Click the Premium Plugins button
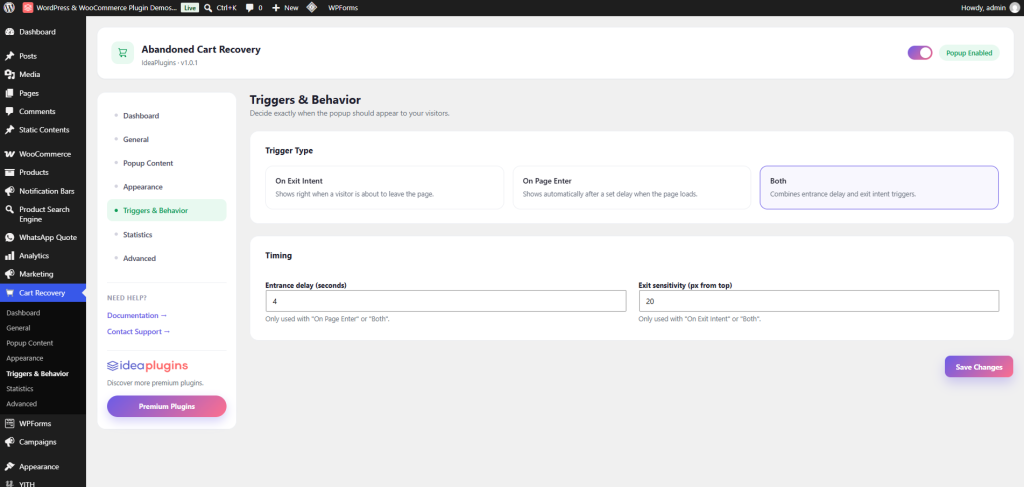Viewport: 1024px width, 487px height. pos(167,406)
